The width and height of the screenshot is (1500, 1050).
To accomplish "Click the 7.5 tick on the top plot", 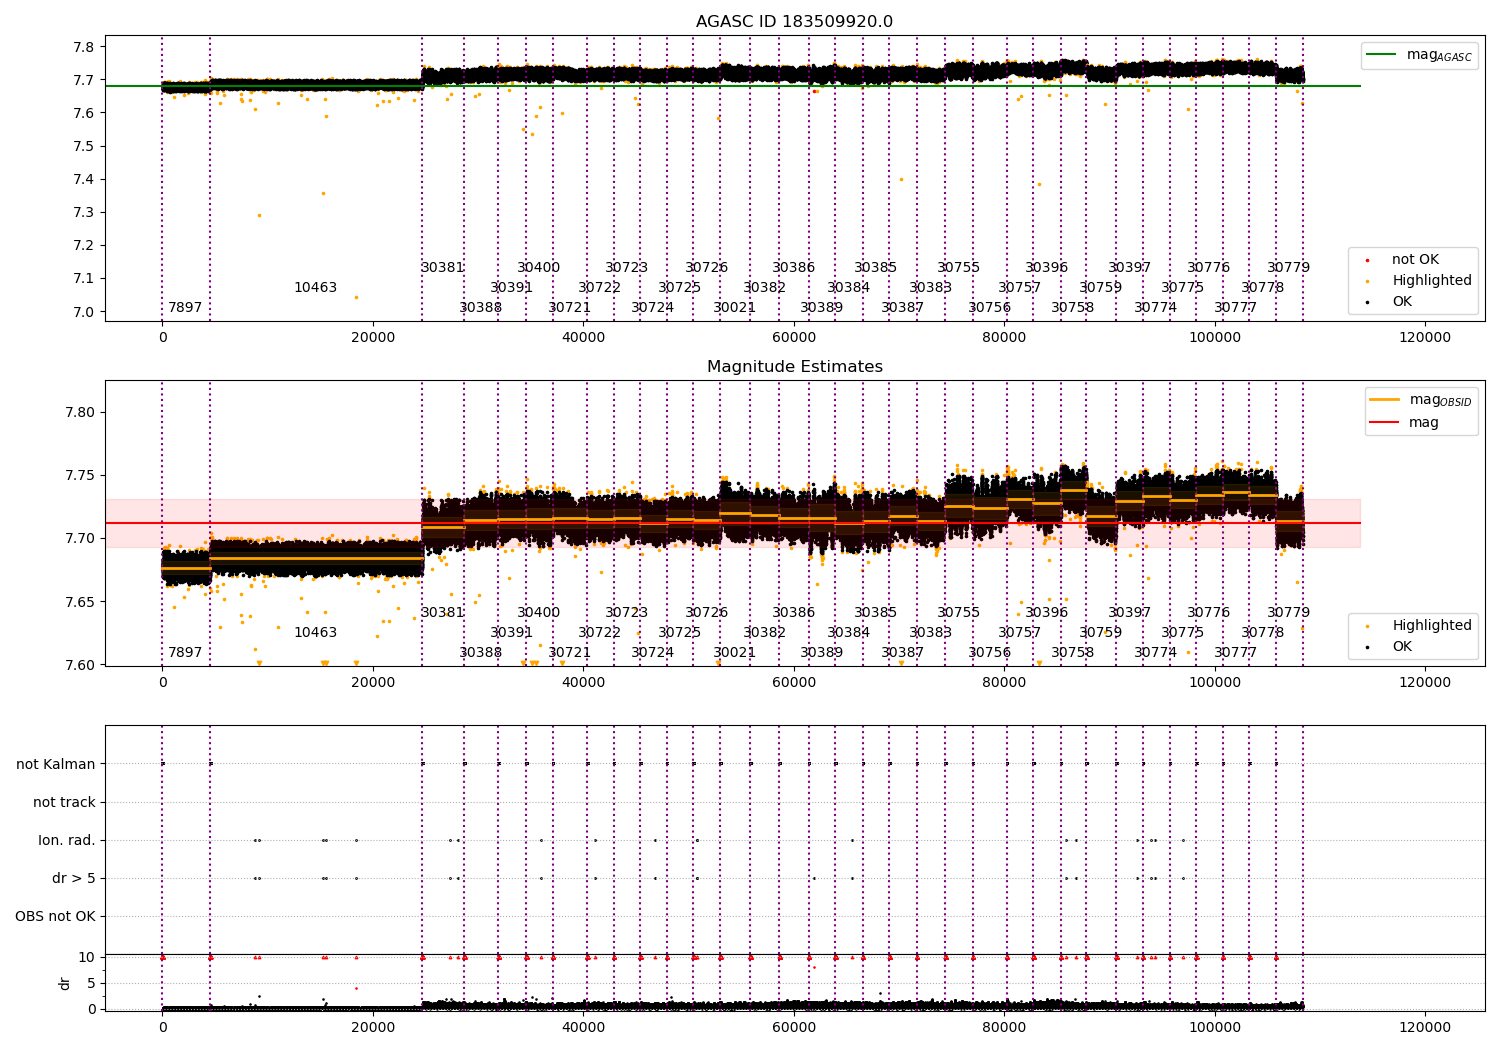I will [x=84, y=146].
